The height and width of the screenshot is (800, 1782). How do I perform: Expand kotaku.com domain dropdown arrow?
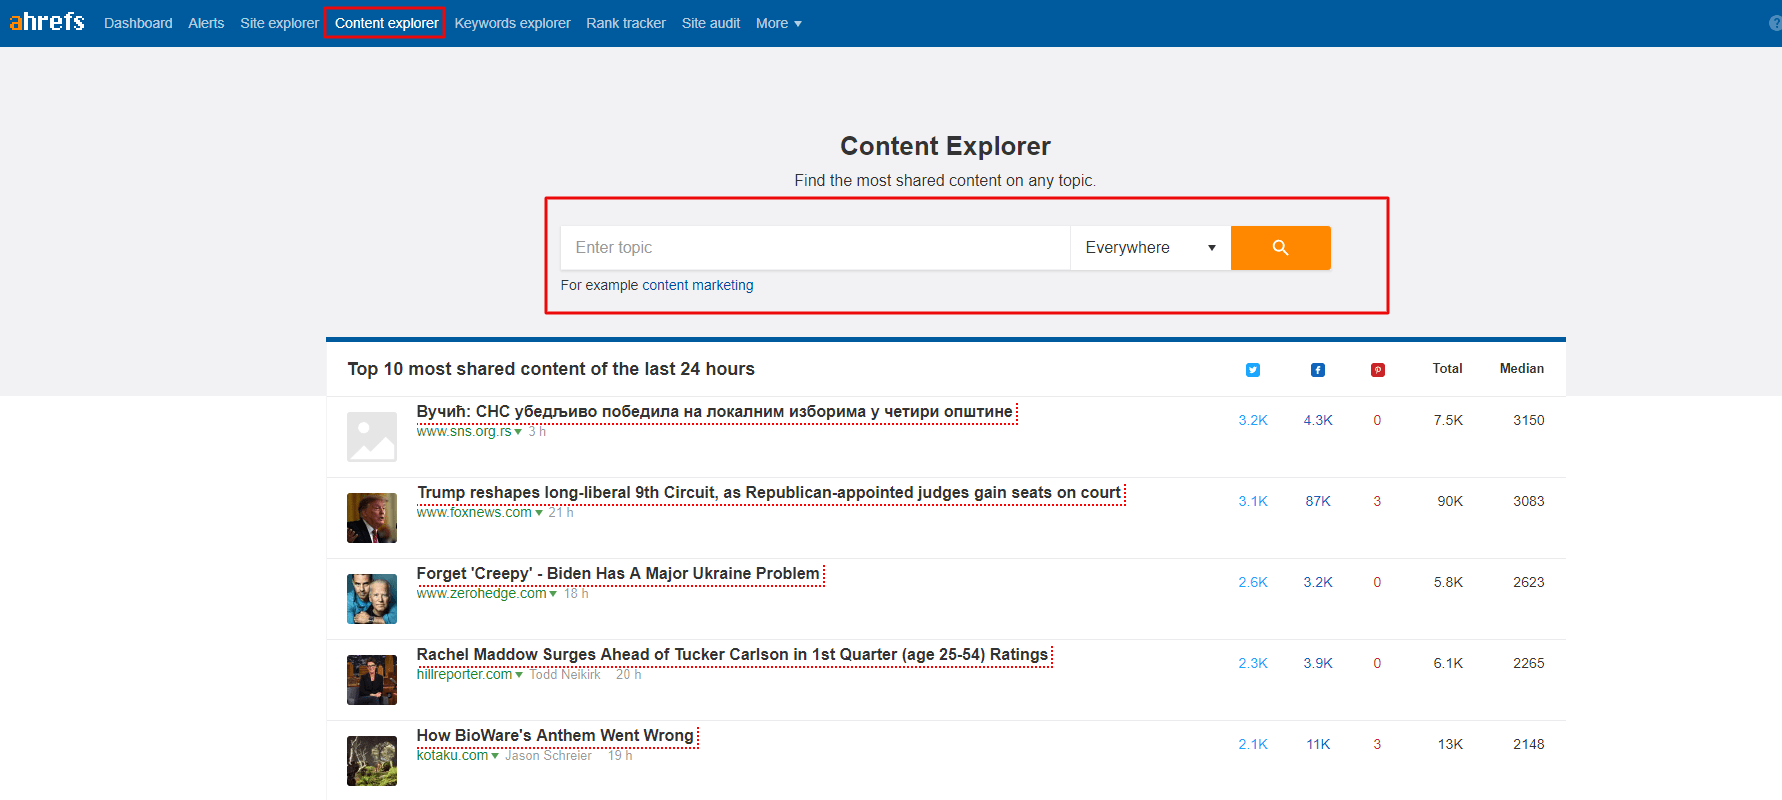(495, 756)
